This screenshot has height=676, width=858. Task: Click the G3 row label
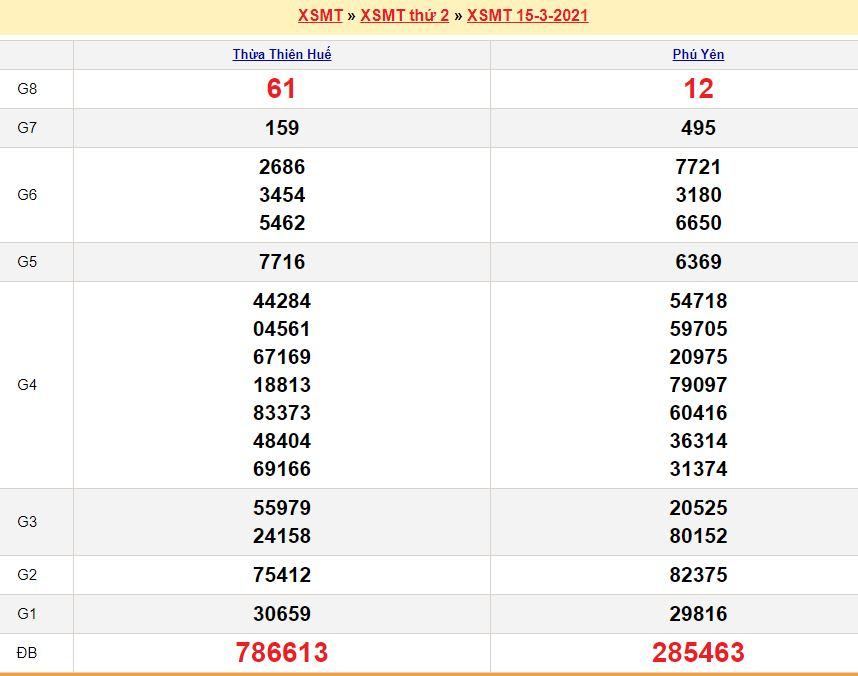click(27, 522)
